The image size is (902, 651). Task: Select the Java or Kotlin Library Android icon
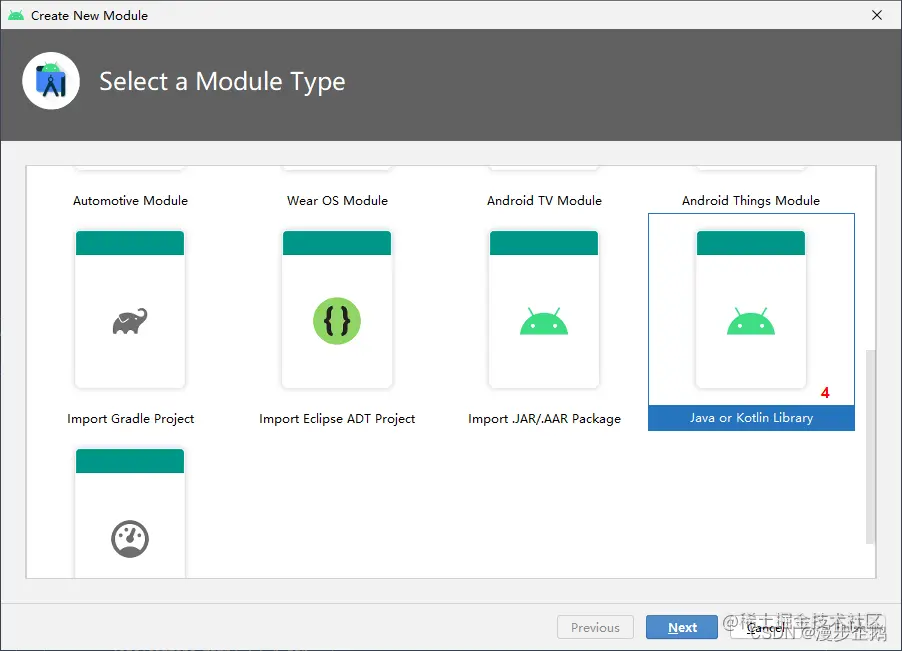tap(751, 321)
